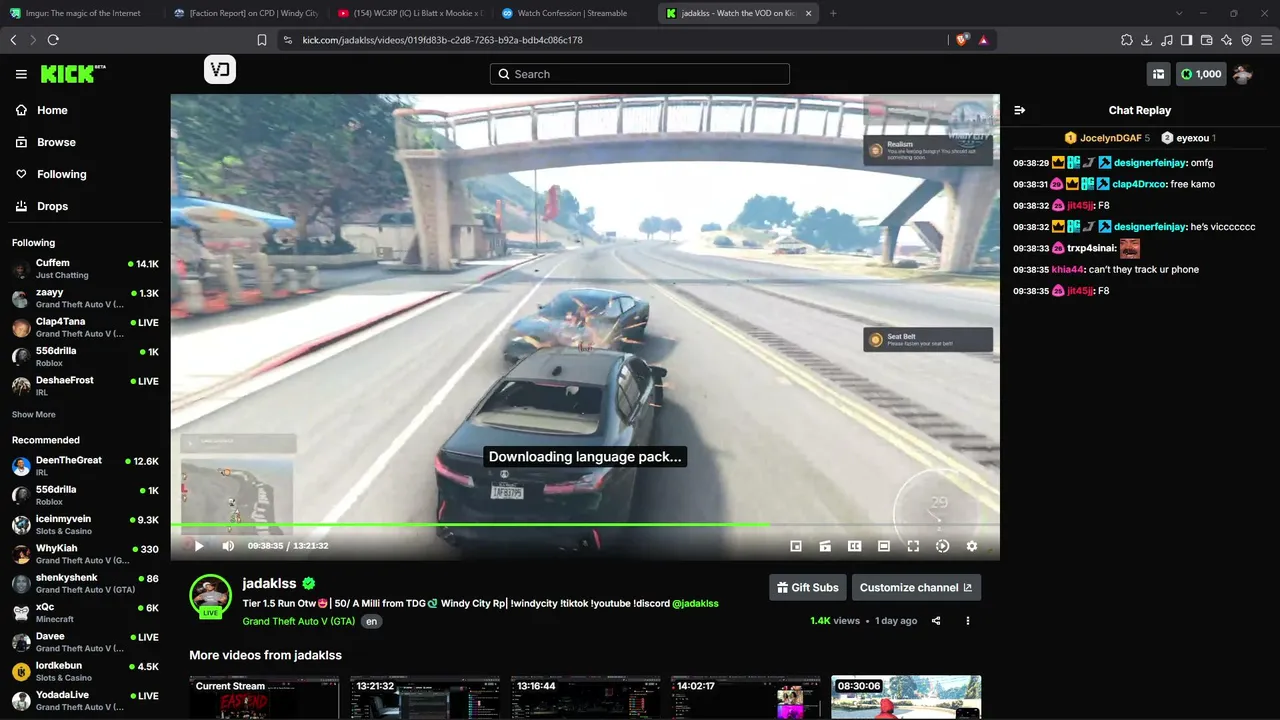Image resolution: width=1280 pixels, height=720 pixels.
Task: Open the user profile avatar menu
Action: tap(1243, 74)
